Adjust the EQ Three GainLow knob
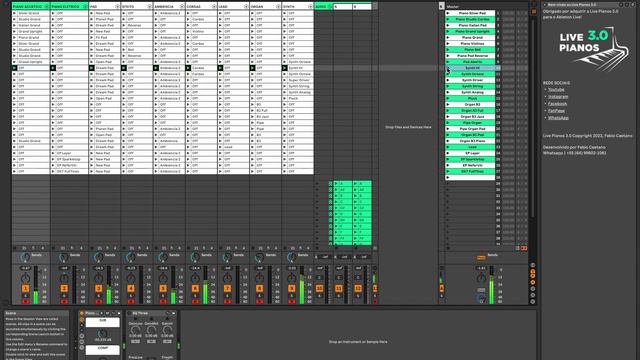 [x=136, y=330]
